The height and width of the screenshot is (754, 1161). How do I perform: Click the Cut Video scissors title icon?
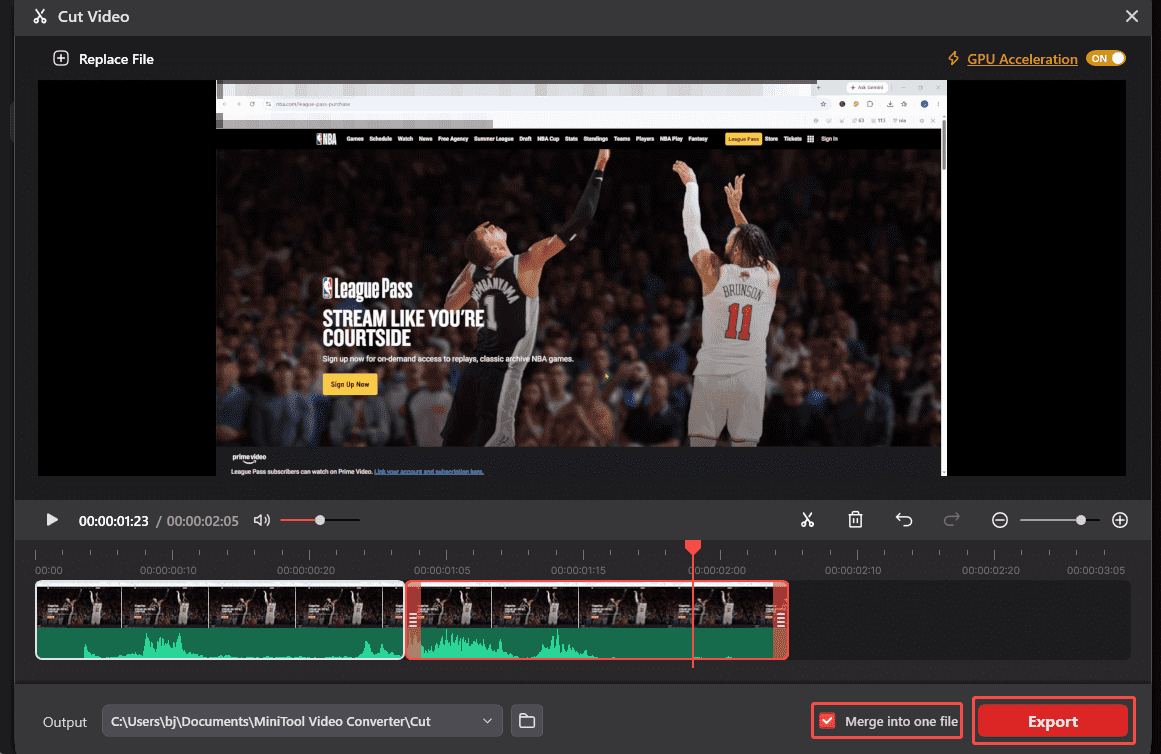click(x=40, y=16)
